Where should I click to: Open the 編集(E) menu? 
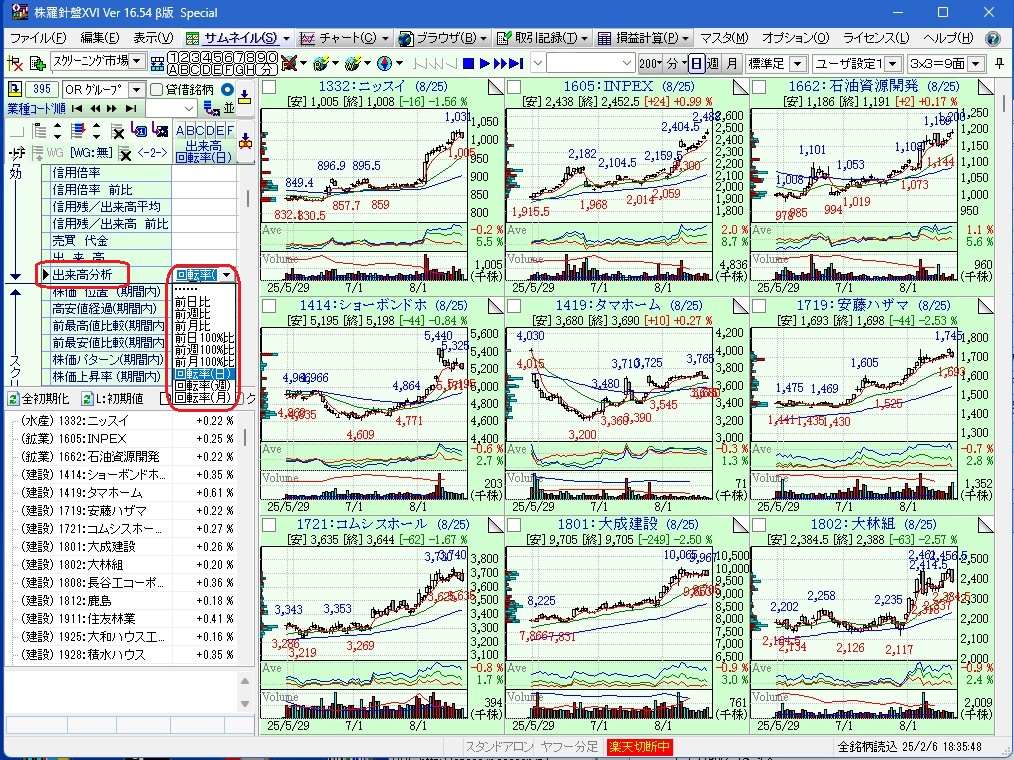pos(100,39)
